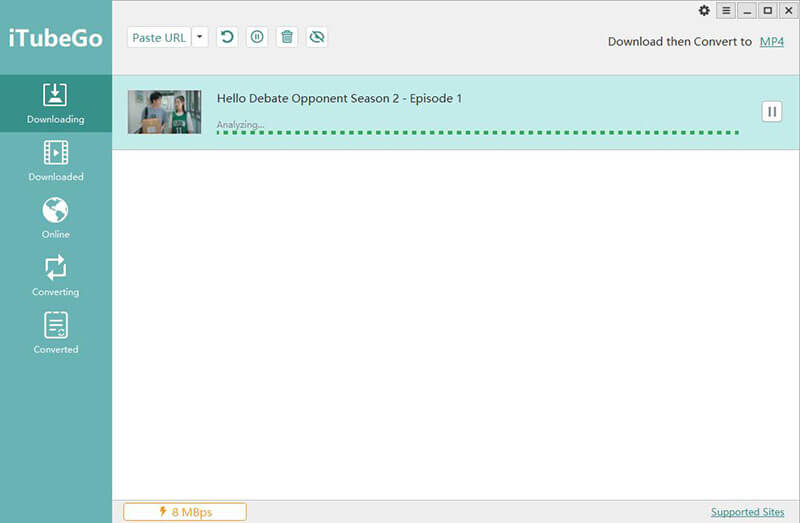Screen dimensions: 800x523
Task: Open the hamburger menu
Action: pos(726,11)
